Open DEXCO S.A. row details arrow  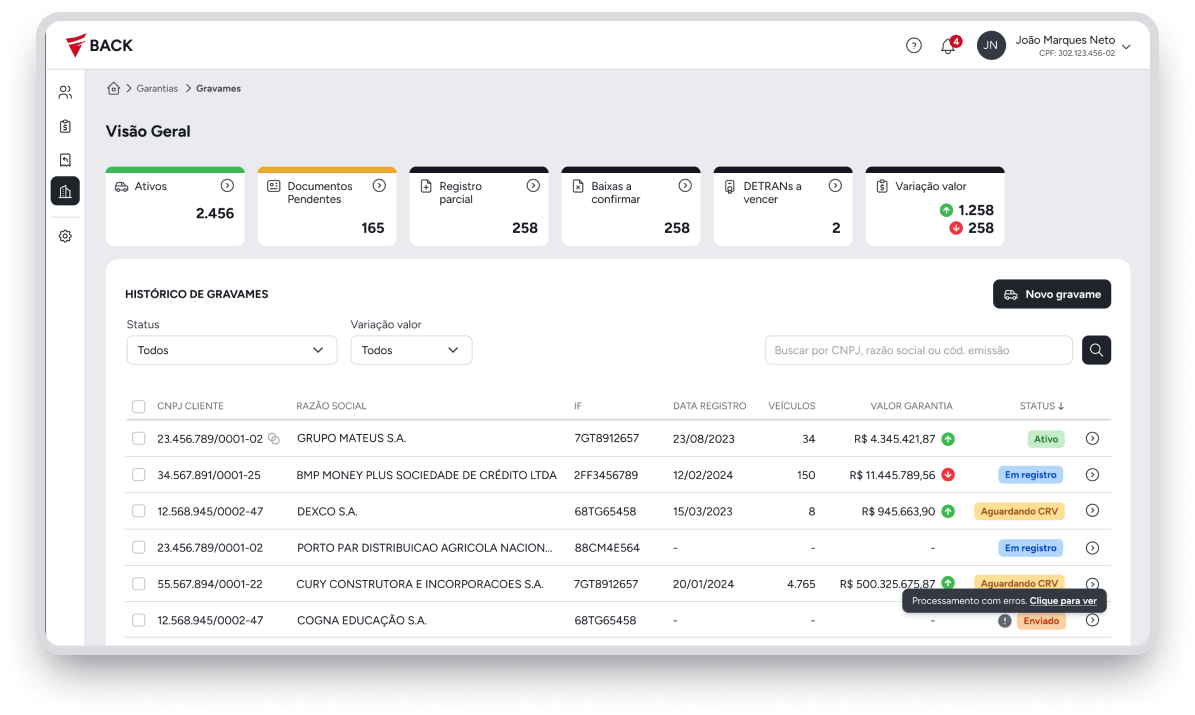tap(1092, 511)
